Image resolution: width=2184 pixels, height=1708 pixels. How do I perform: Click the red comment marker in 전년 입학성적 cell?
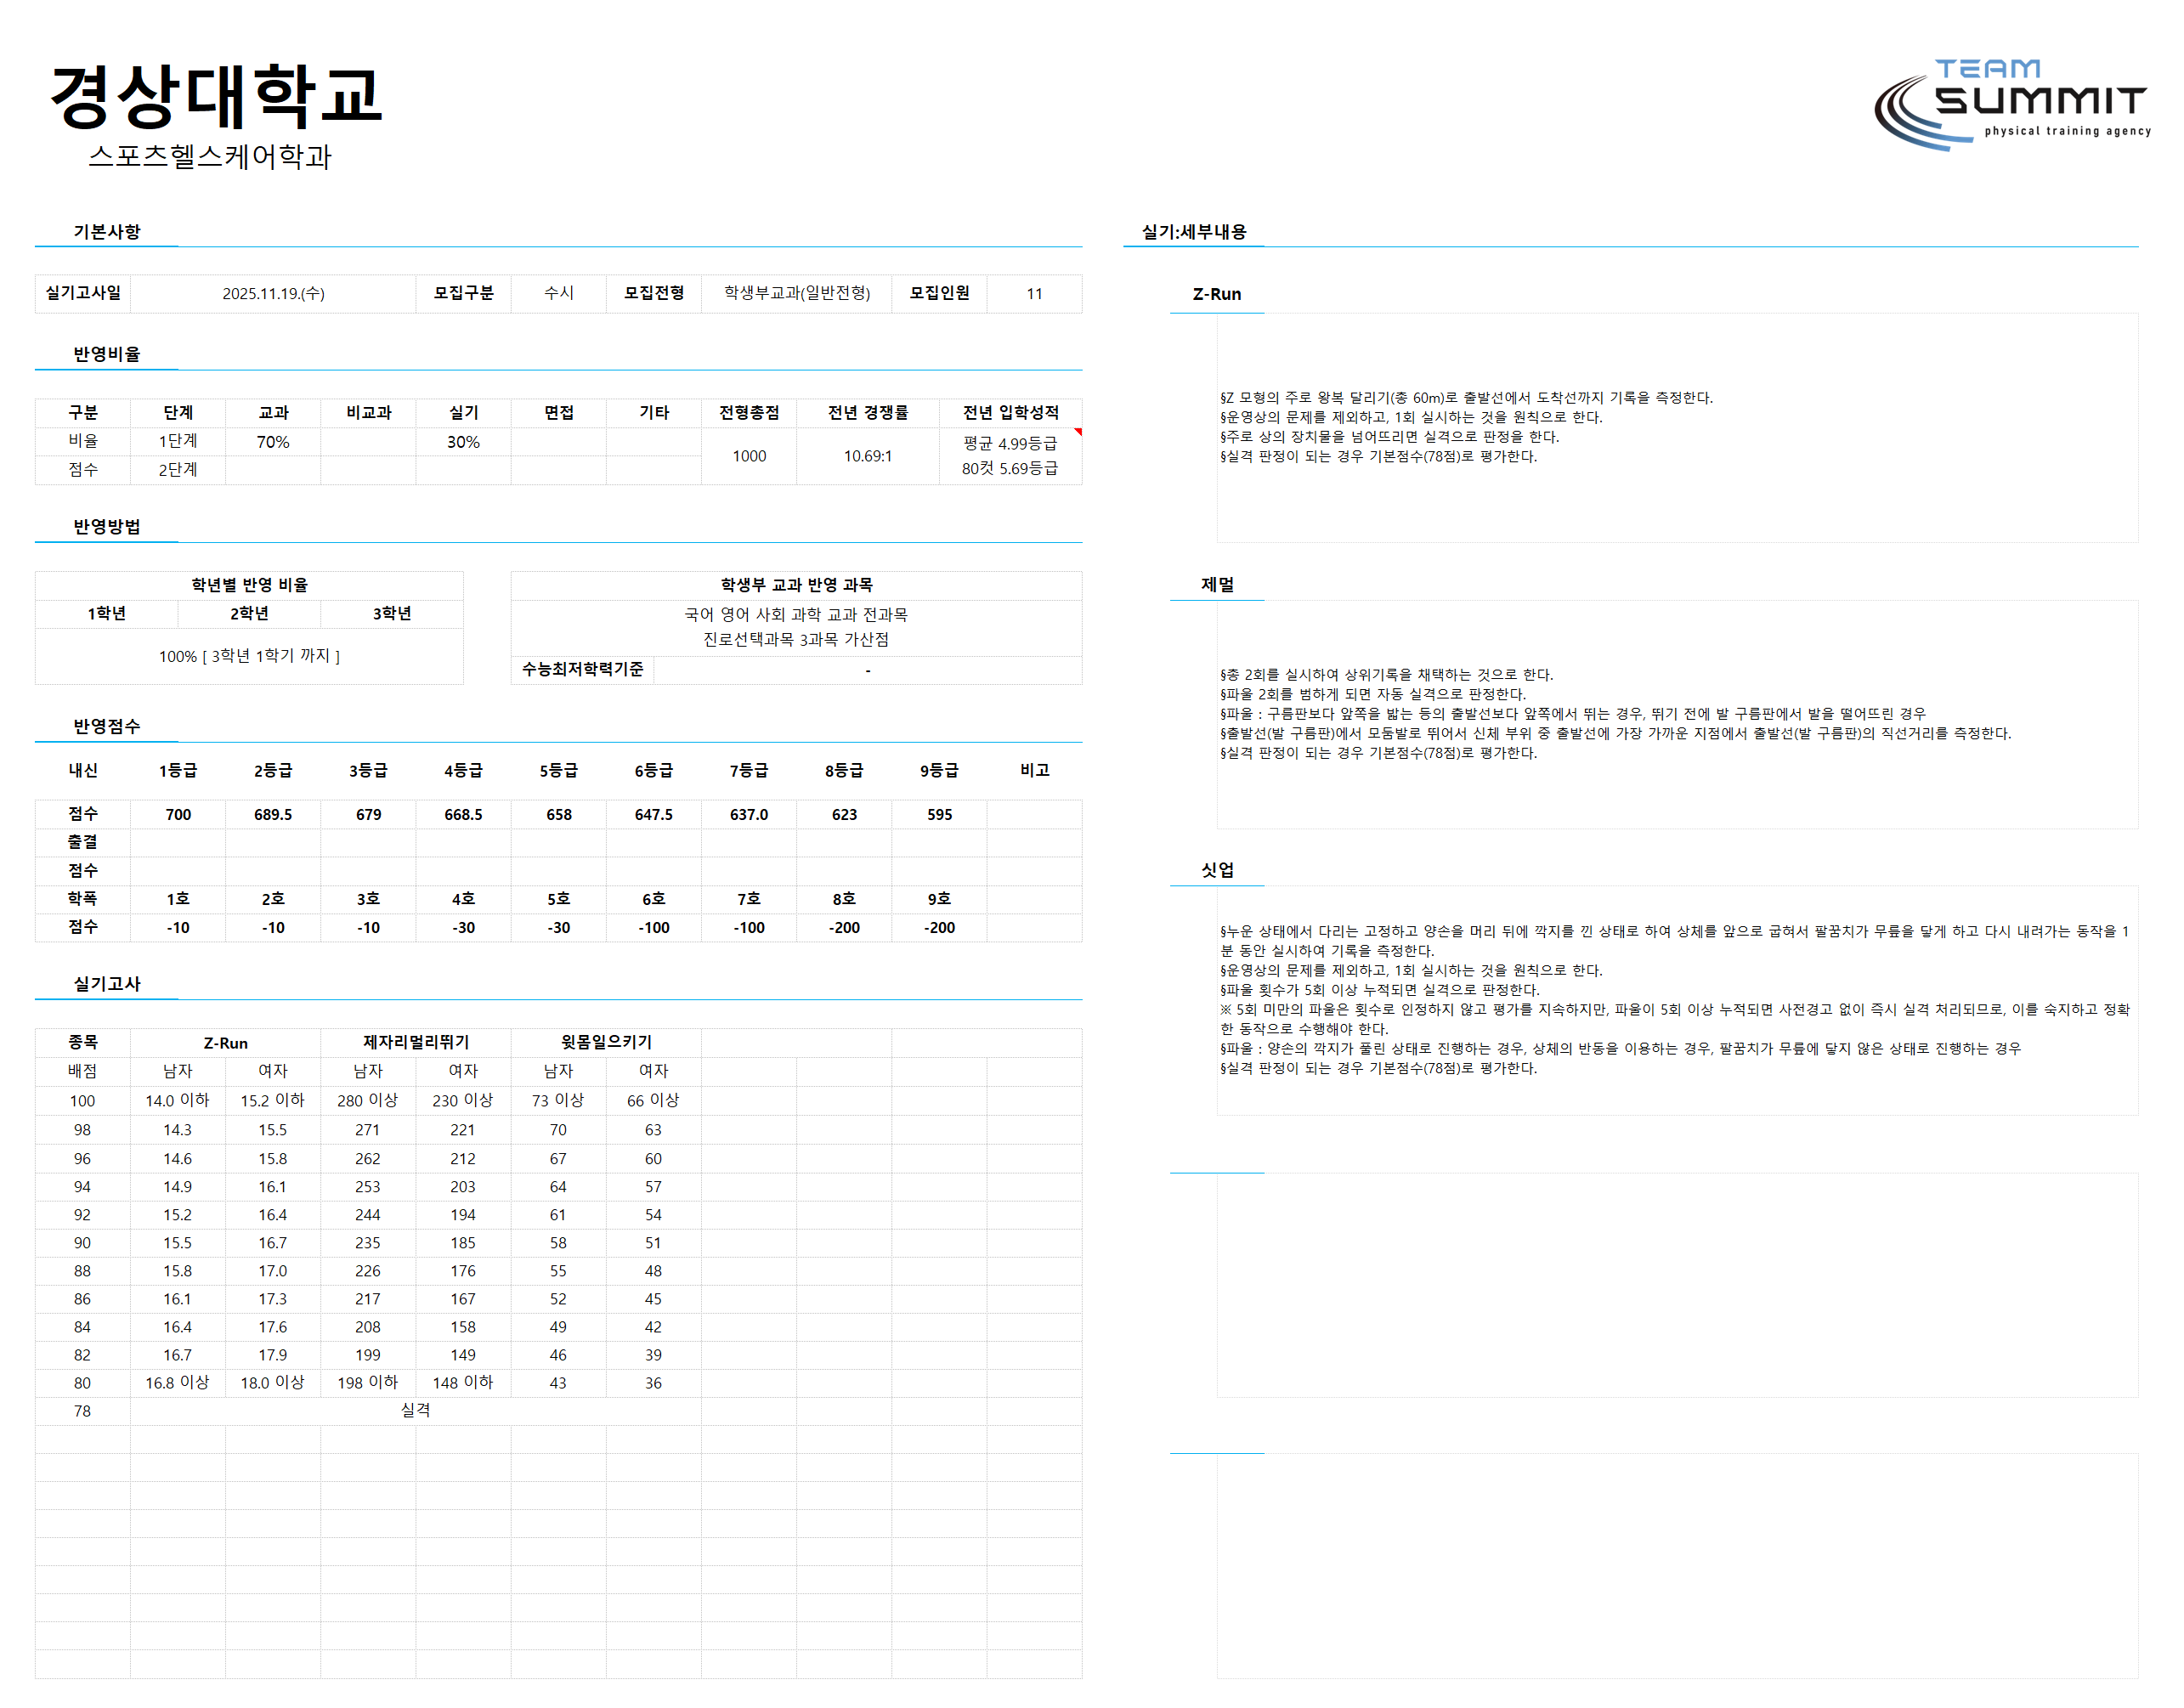click(x=1078, y=432)
